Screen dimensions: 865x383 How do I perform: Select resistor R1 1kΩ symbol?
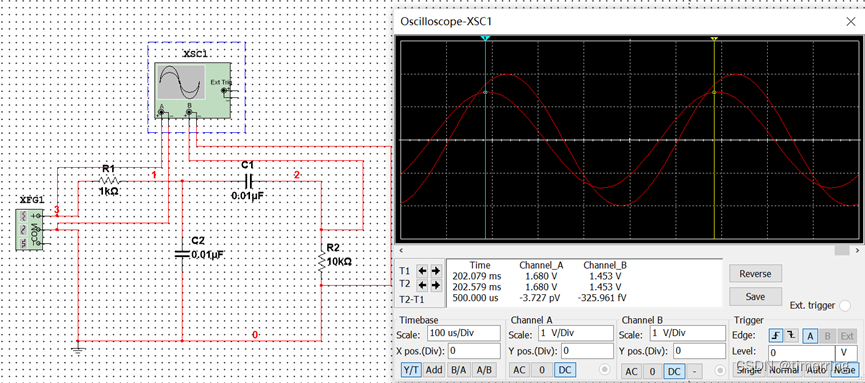109,180
